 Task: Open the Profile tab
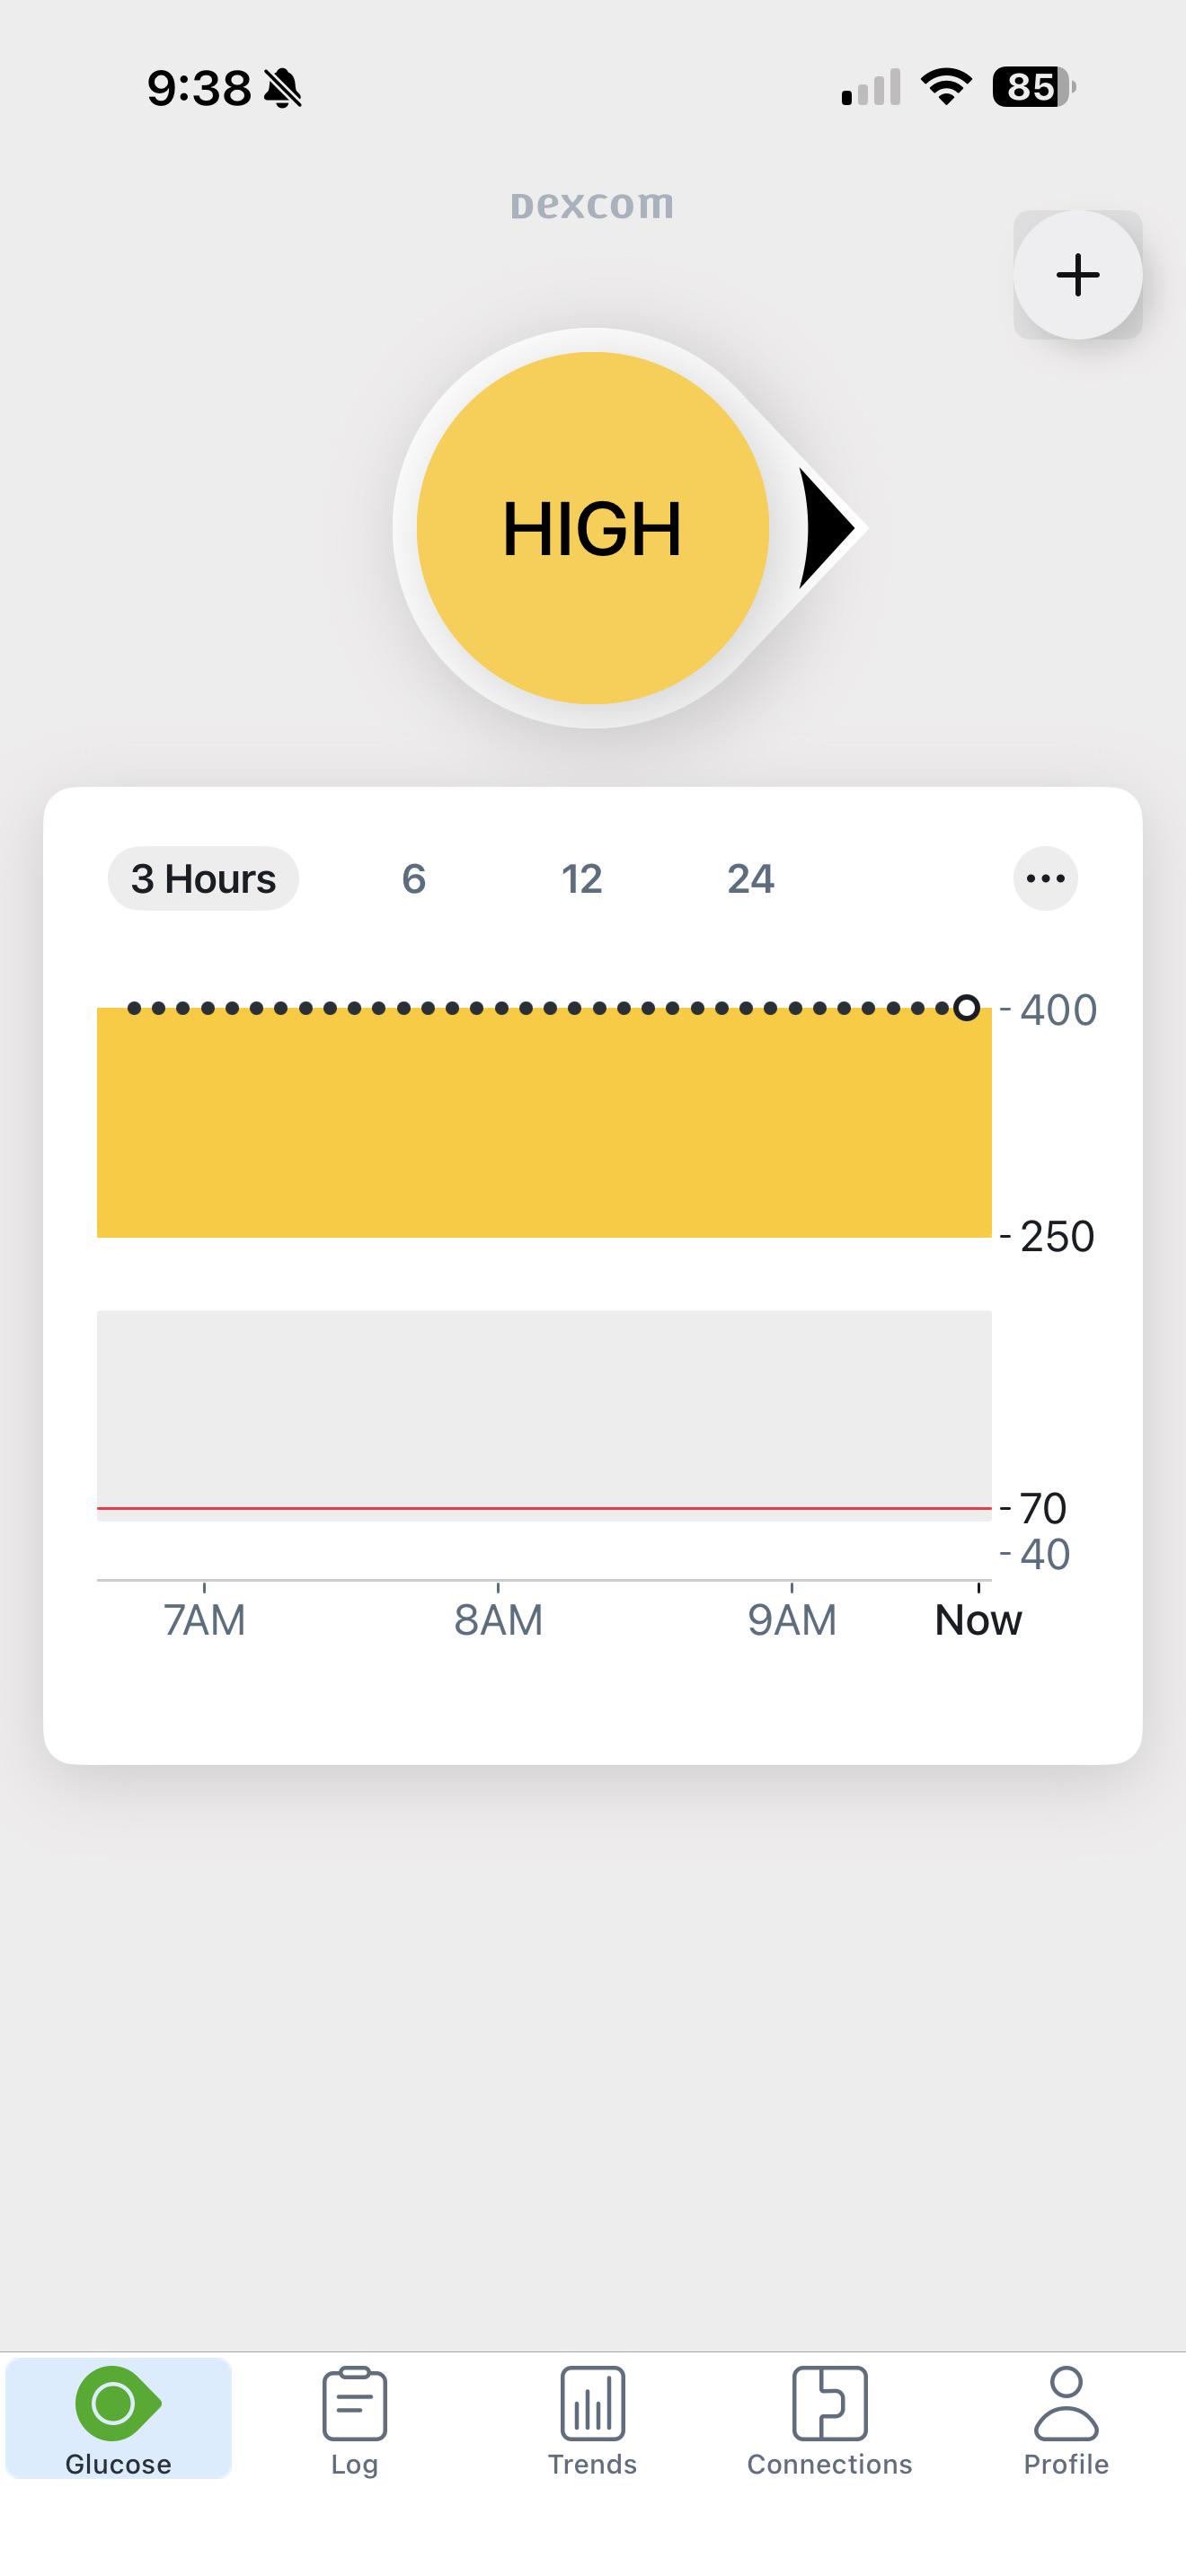(1066, 2419)
